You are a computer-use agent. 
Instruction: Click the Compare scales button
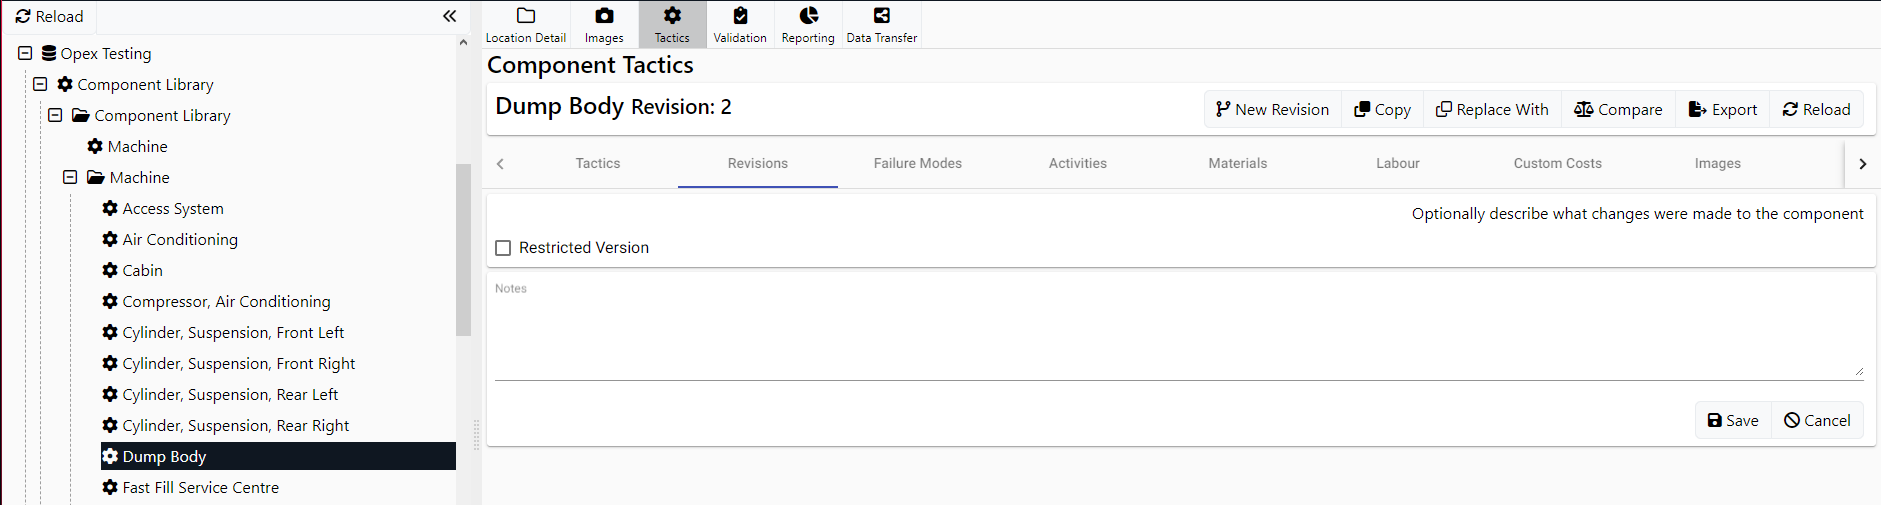[x=1618, y=109]
